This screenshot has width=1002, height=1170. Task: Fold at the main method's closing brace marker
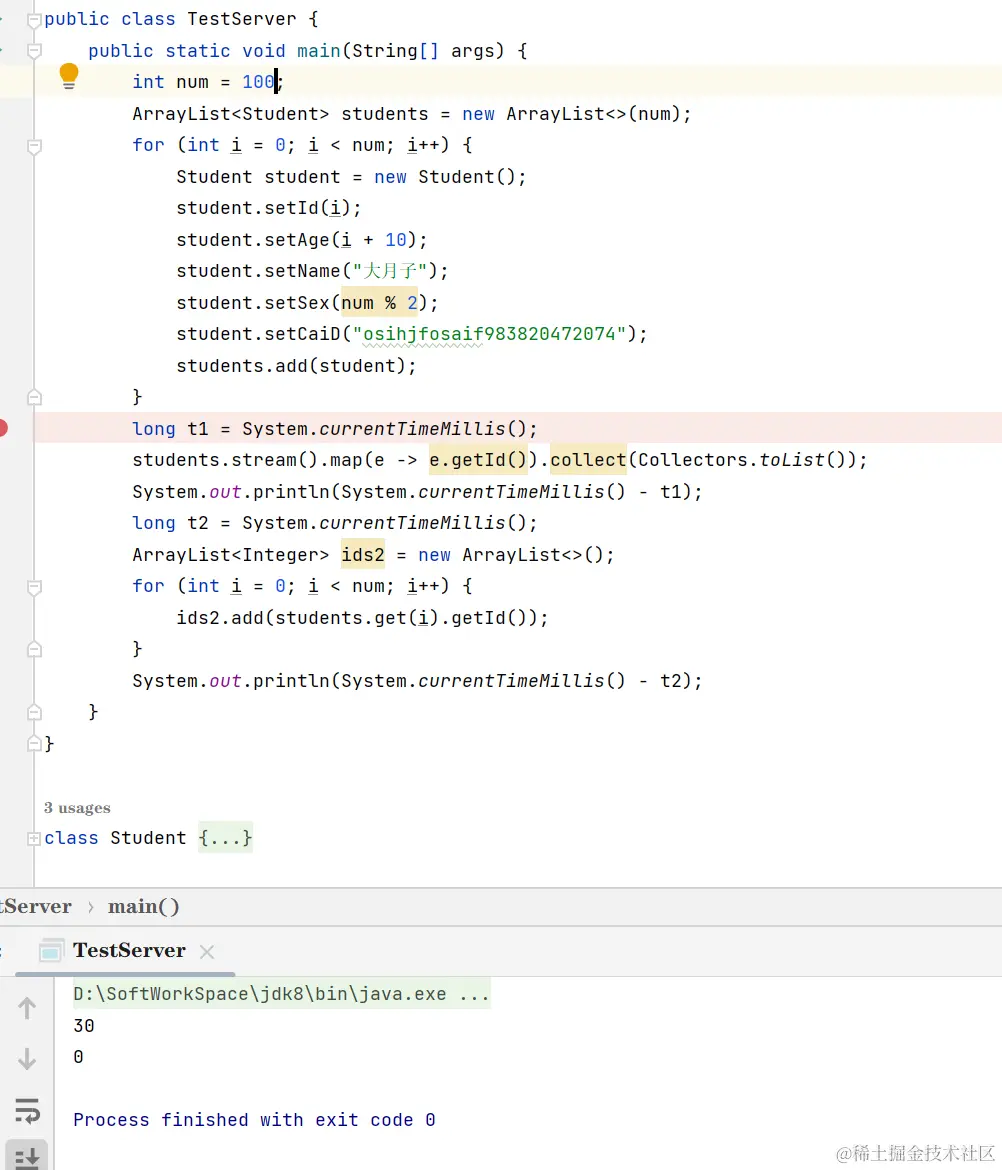(x=34, y=712)
